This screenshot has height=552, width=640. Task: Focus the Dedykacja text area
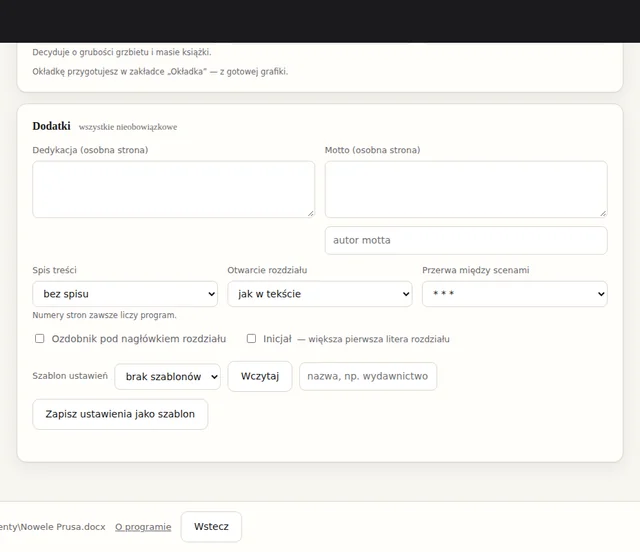(173, 189)
